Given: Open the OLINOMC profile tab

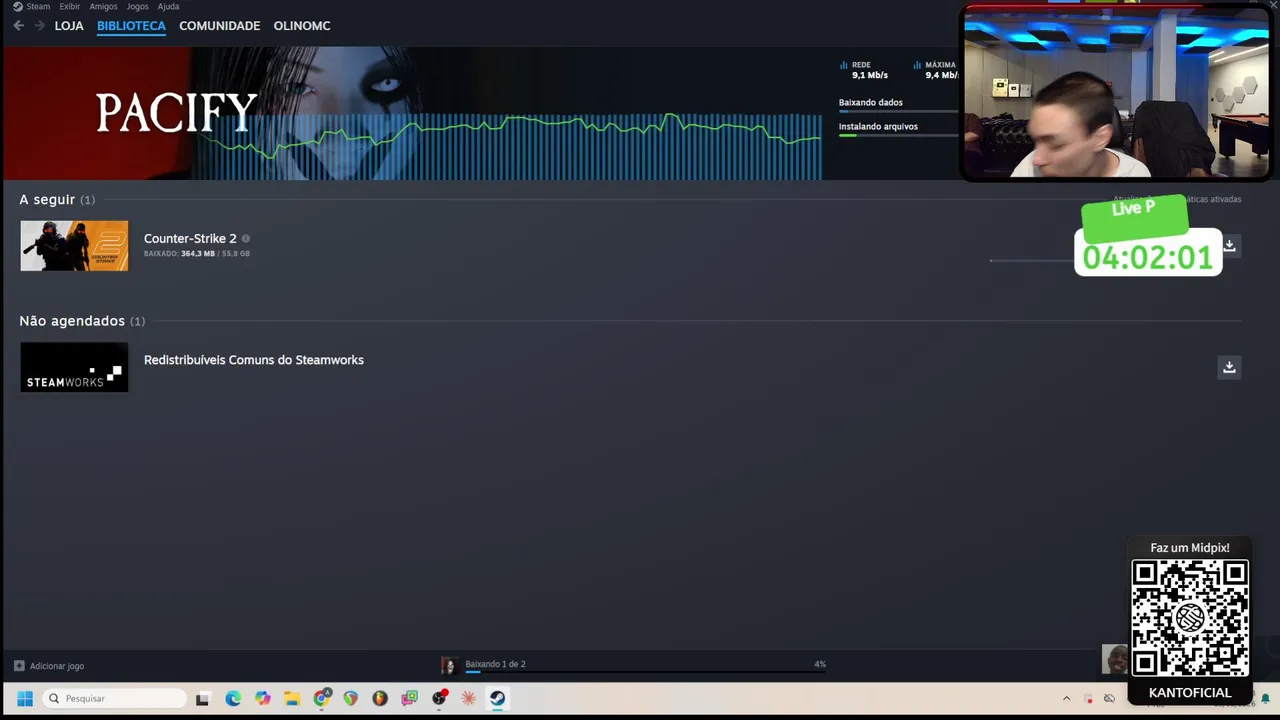Looking at the screenshot, I should click(x=302, y=26).
